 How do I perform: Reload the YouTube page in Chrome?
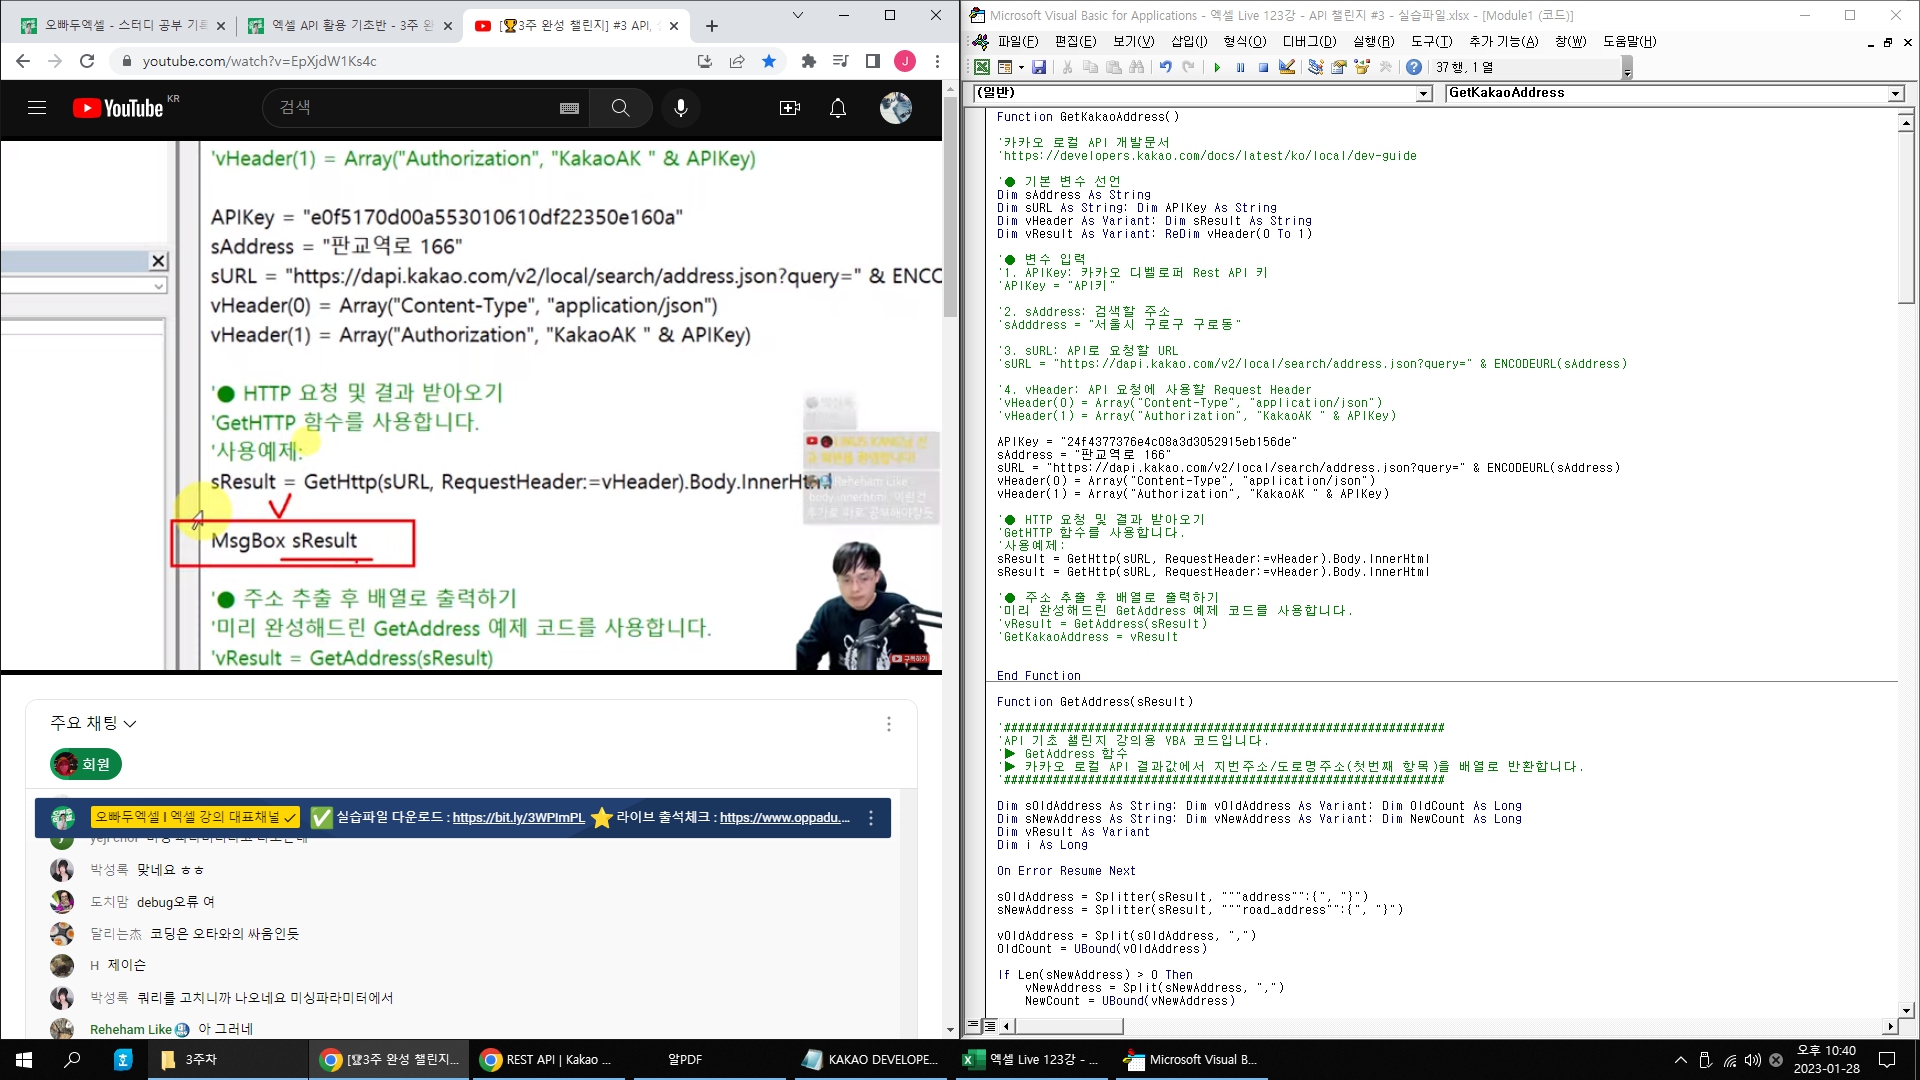[87, 61]
